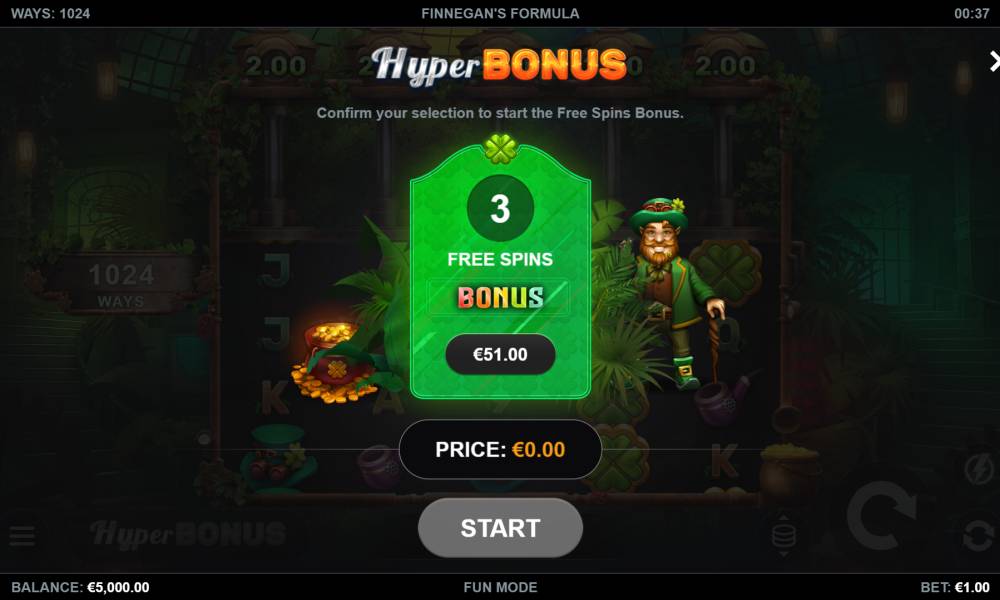Click the clover emblem atop the card
Viewport: 1000px width, 600px height.
[x=501, y=149]
